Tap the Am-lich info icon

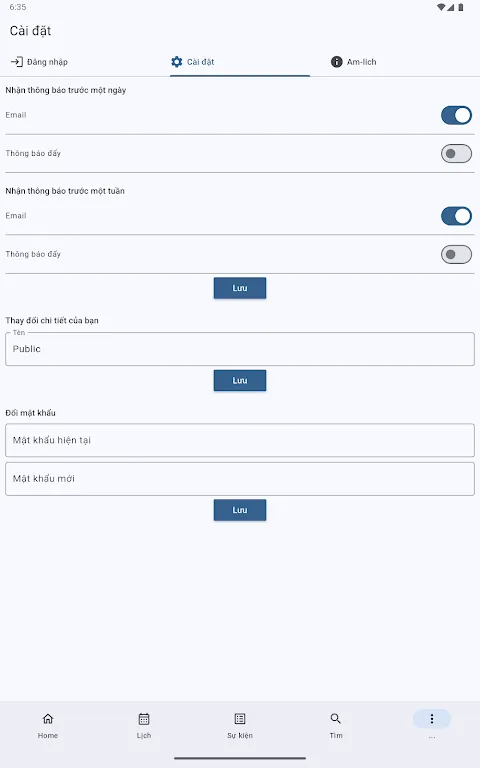pyautogui.click(x=336, y=62)
